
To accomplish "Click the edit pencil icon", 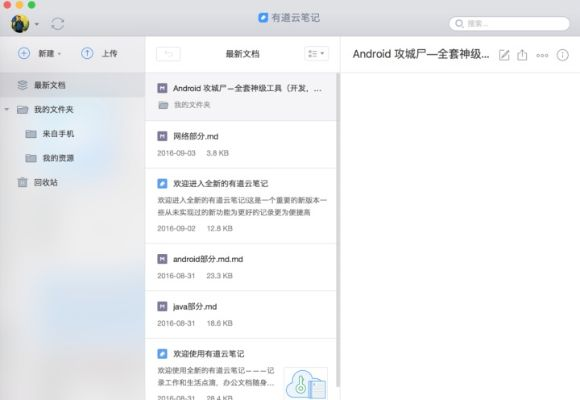I will coord(504,55).
